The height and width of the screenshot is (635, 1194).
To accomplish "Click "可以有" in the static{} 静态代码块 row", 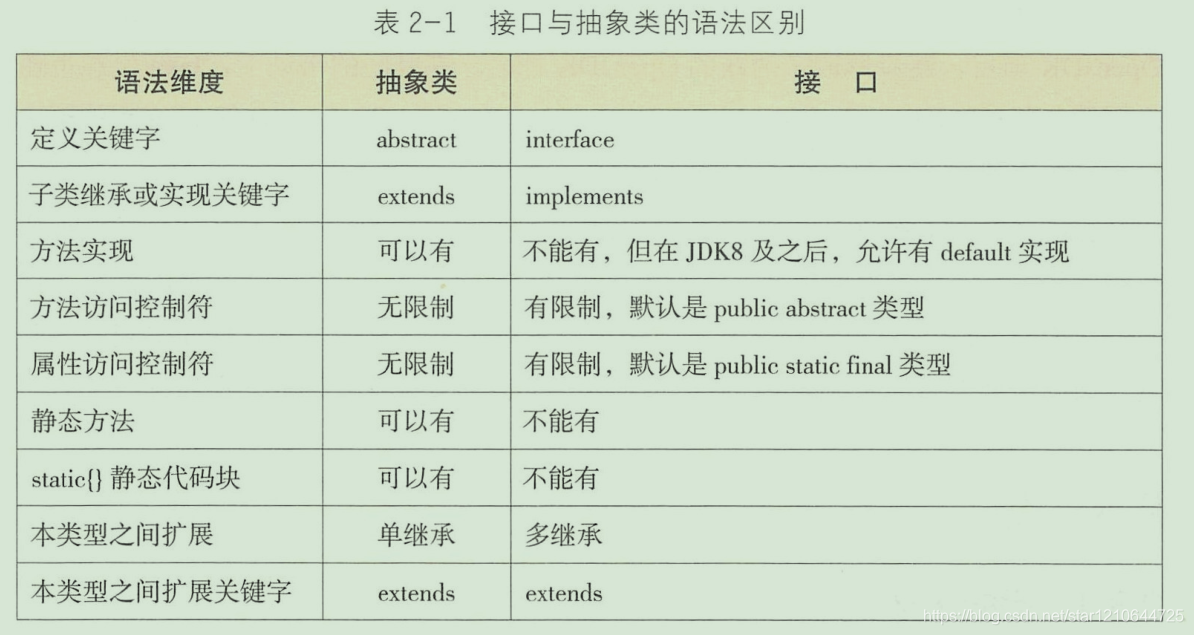I will (416, 478).
